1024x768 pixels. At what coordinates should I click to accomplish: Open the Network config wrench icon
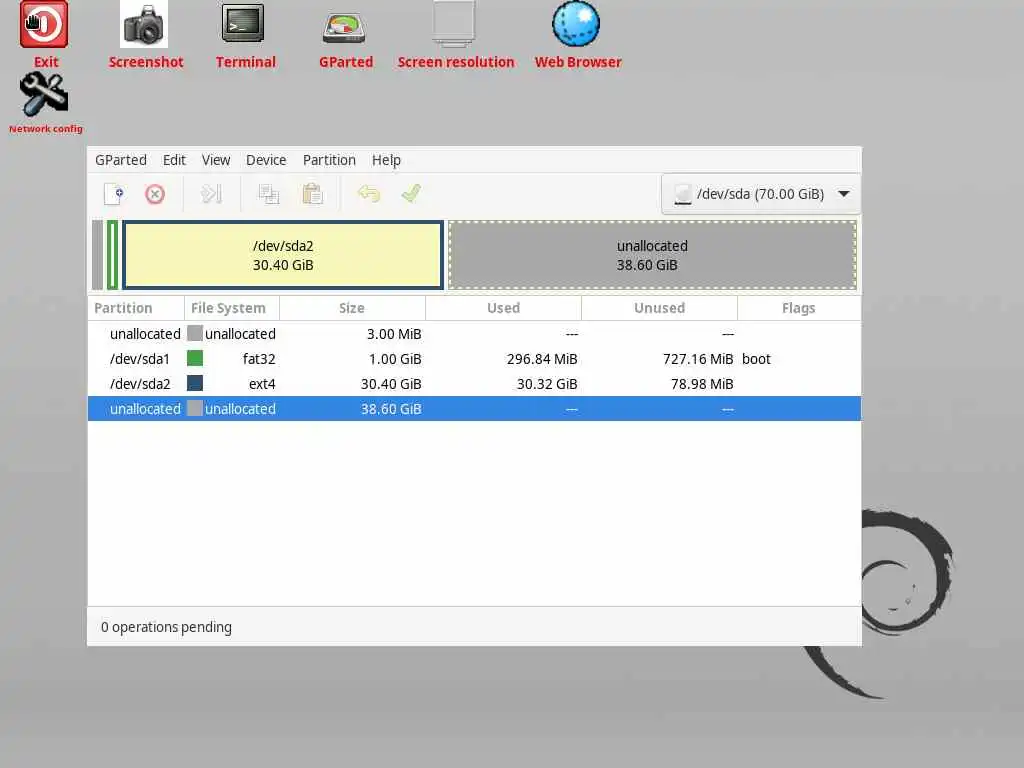click(x=44, y=95)
